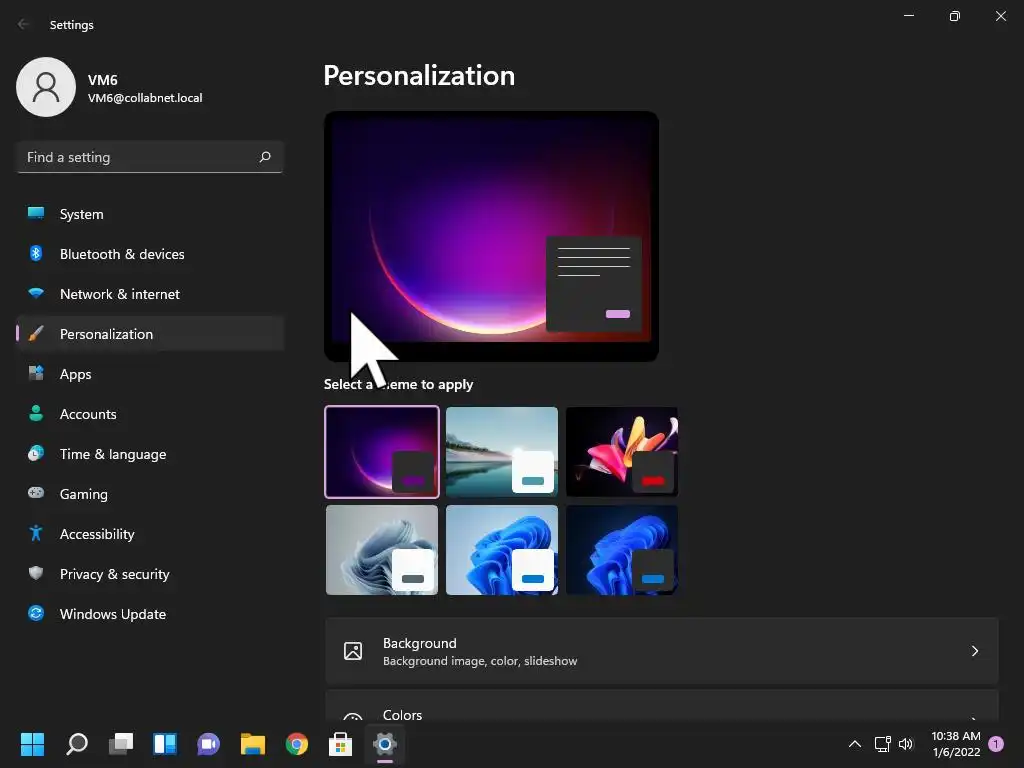Navigate to Time & language
1024x768 pixels.
150,453
